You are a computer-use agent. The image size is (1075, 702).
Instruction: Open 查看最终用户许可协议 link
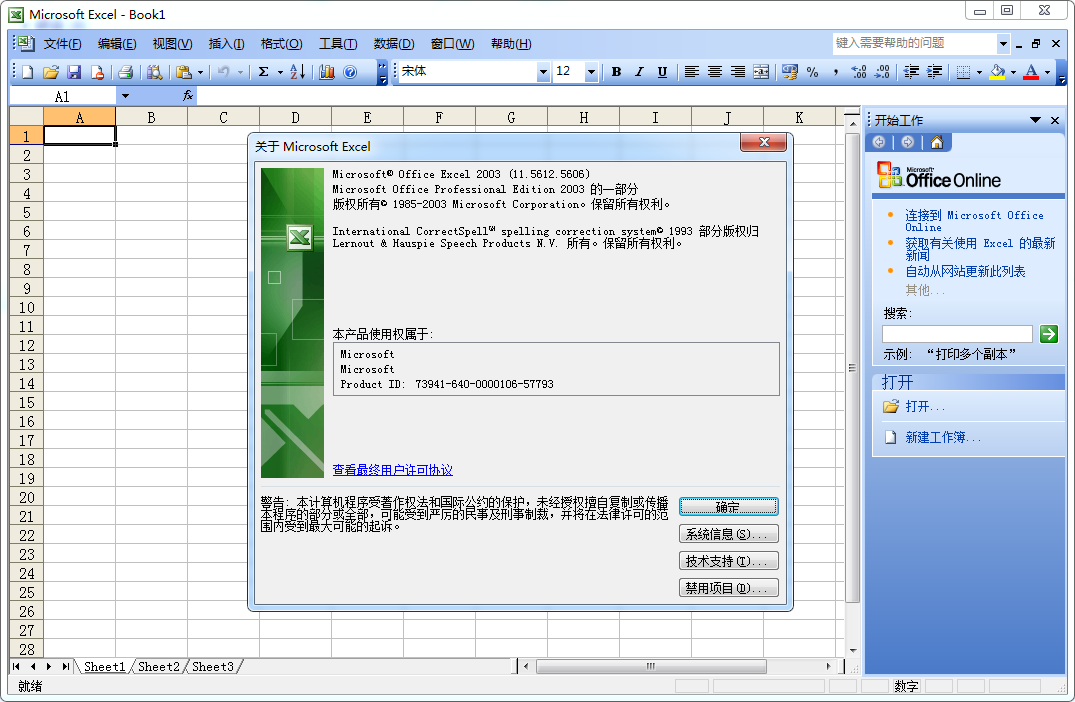(x=392, y=470)
